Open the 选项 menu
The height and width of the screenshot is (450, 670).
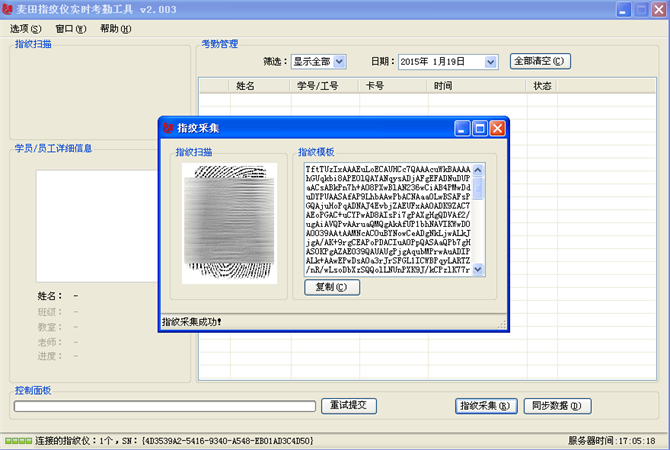click(26, 29)
